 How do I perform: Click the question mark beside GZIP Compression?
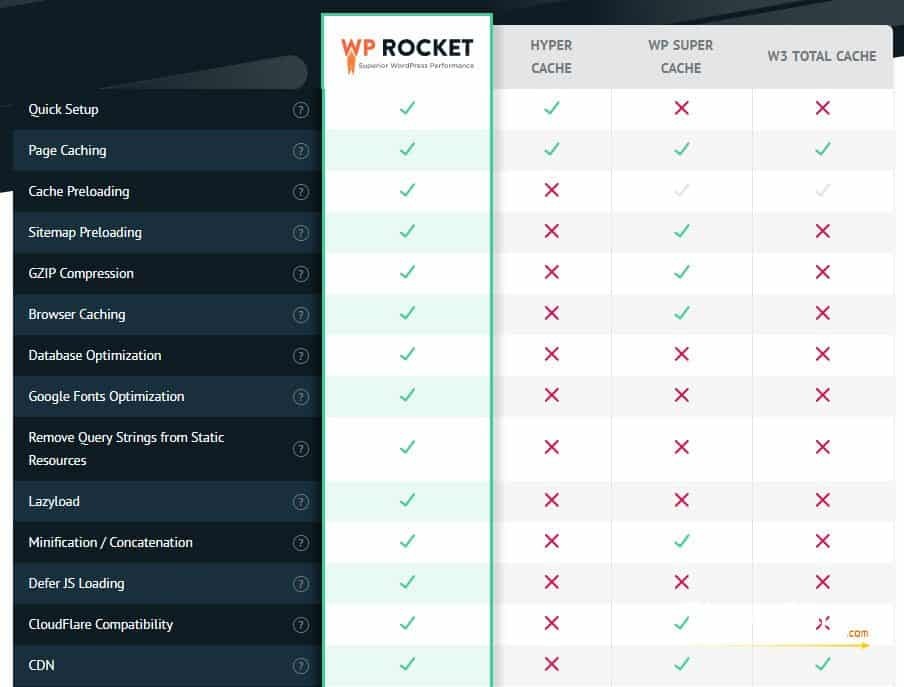(x=300, y=273)
